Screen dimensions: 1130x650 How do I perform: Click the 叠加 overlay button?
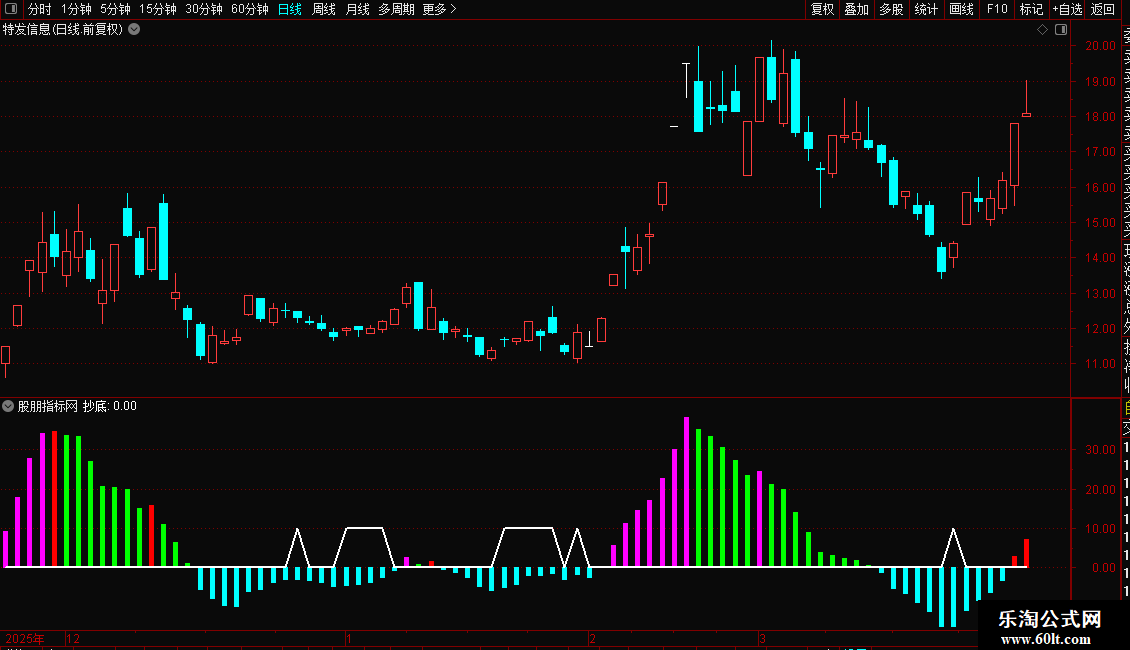pos(857,9)
